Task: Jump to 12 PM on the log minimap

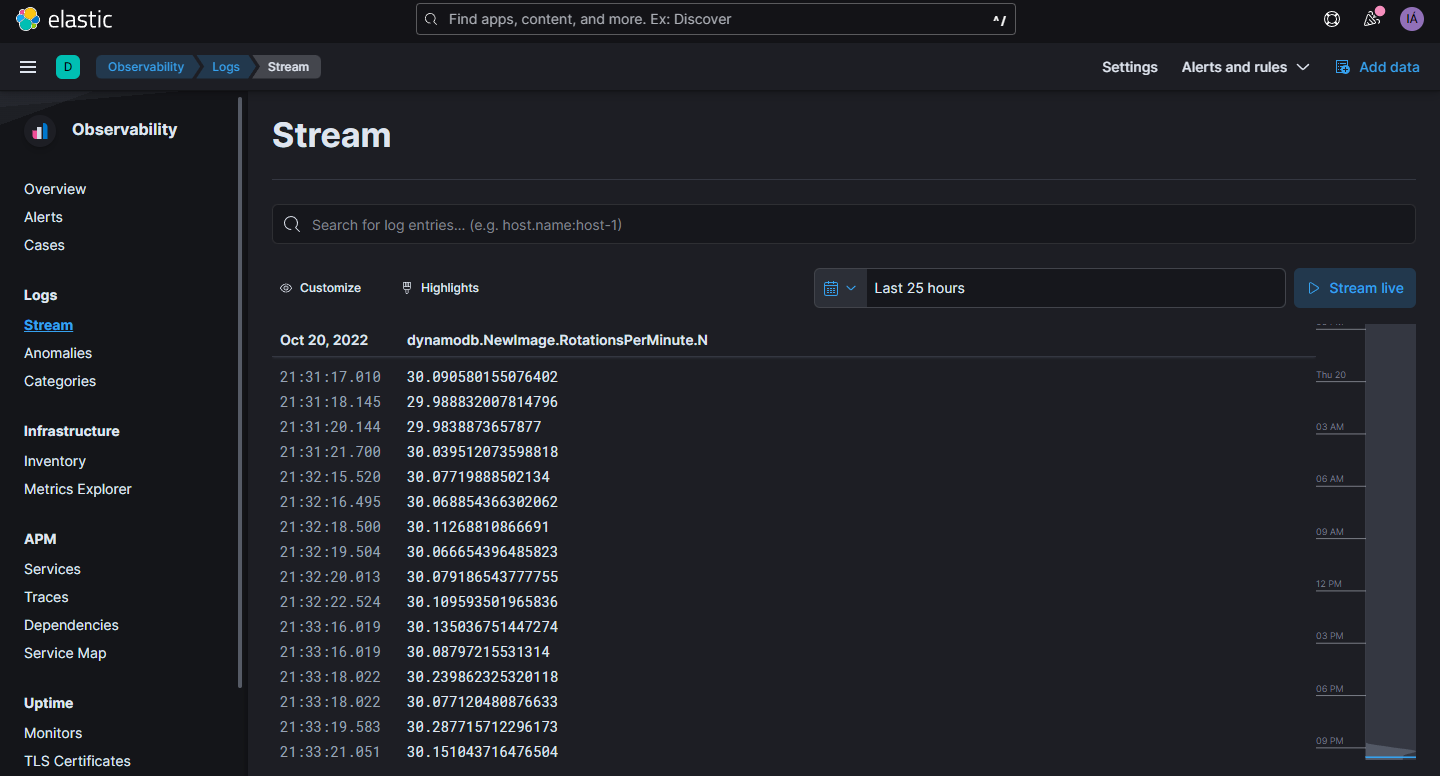Action: pyautogui.click(x=1329, y=584)
